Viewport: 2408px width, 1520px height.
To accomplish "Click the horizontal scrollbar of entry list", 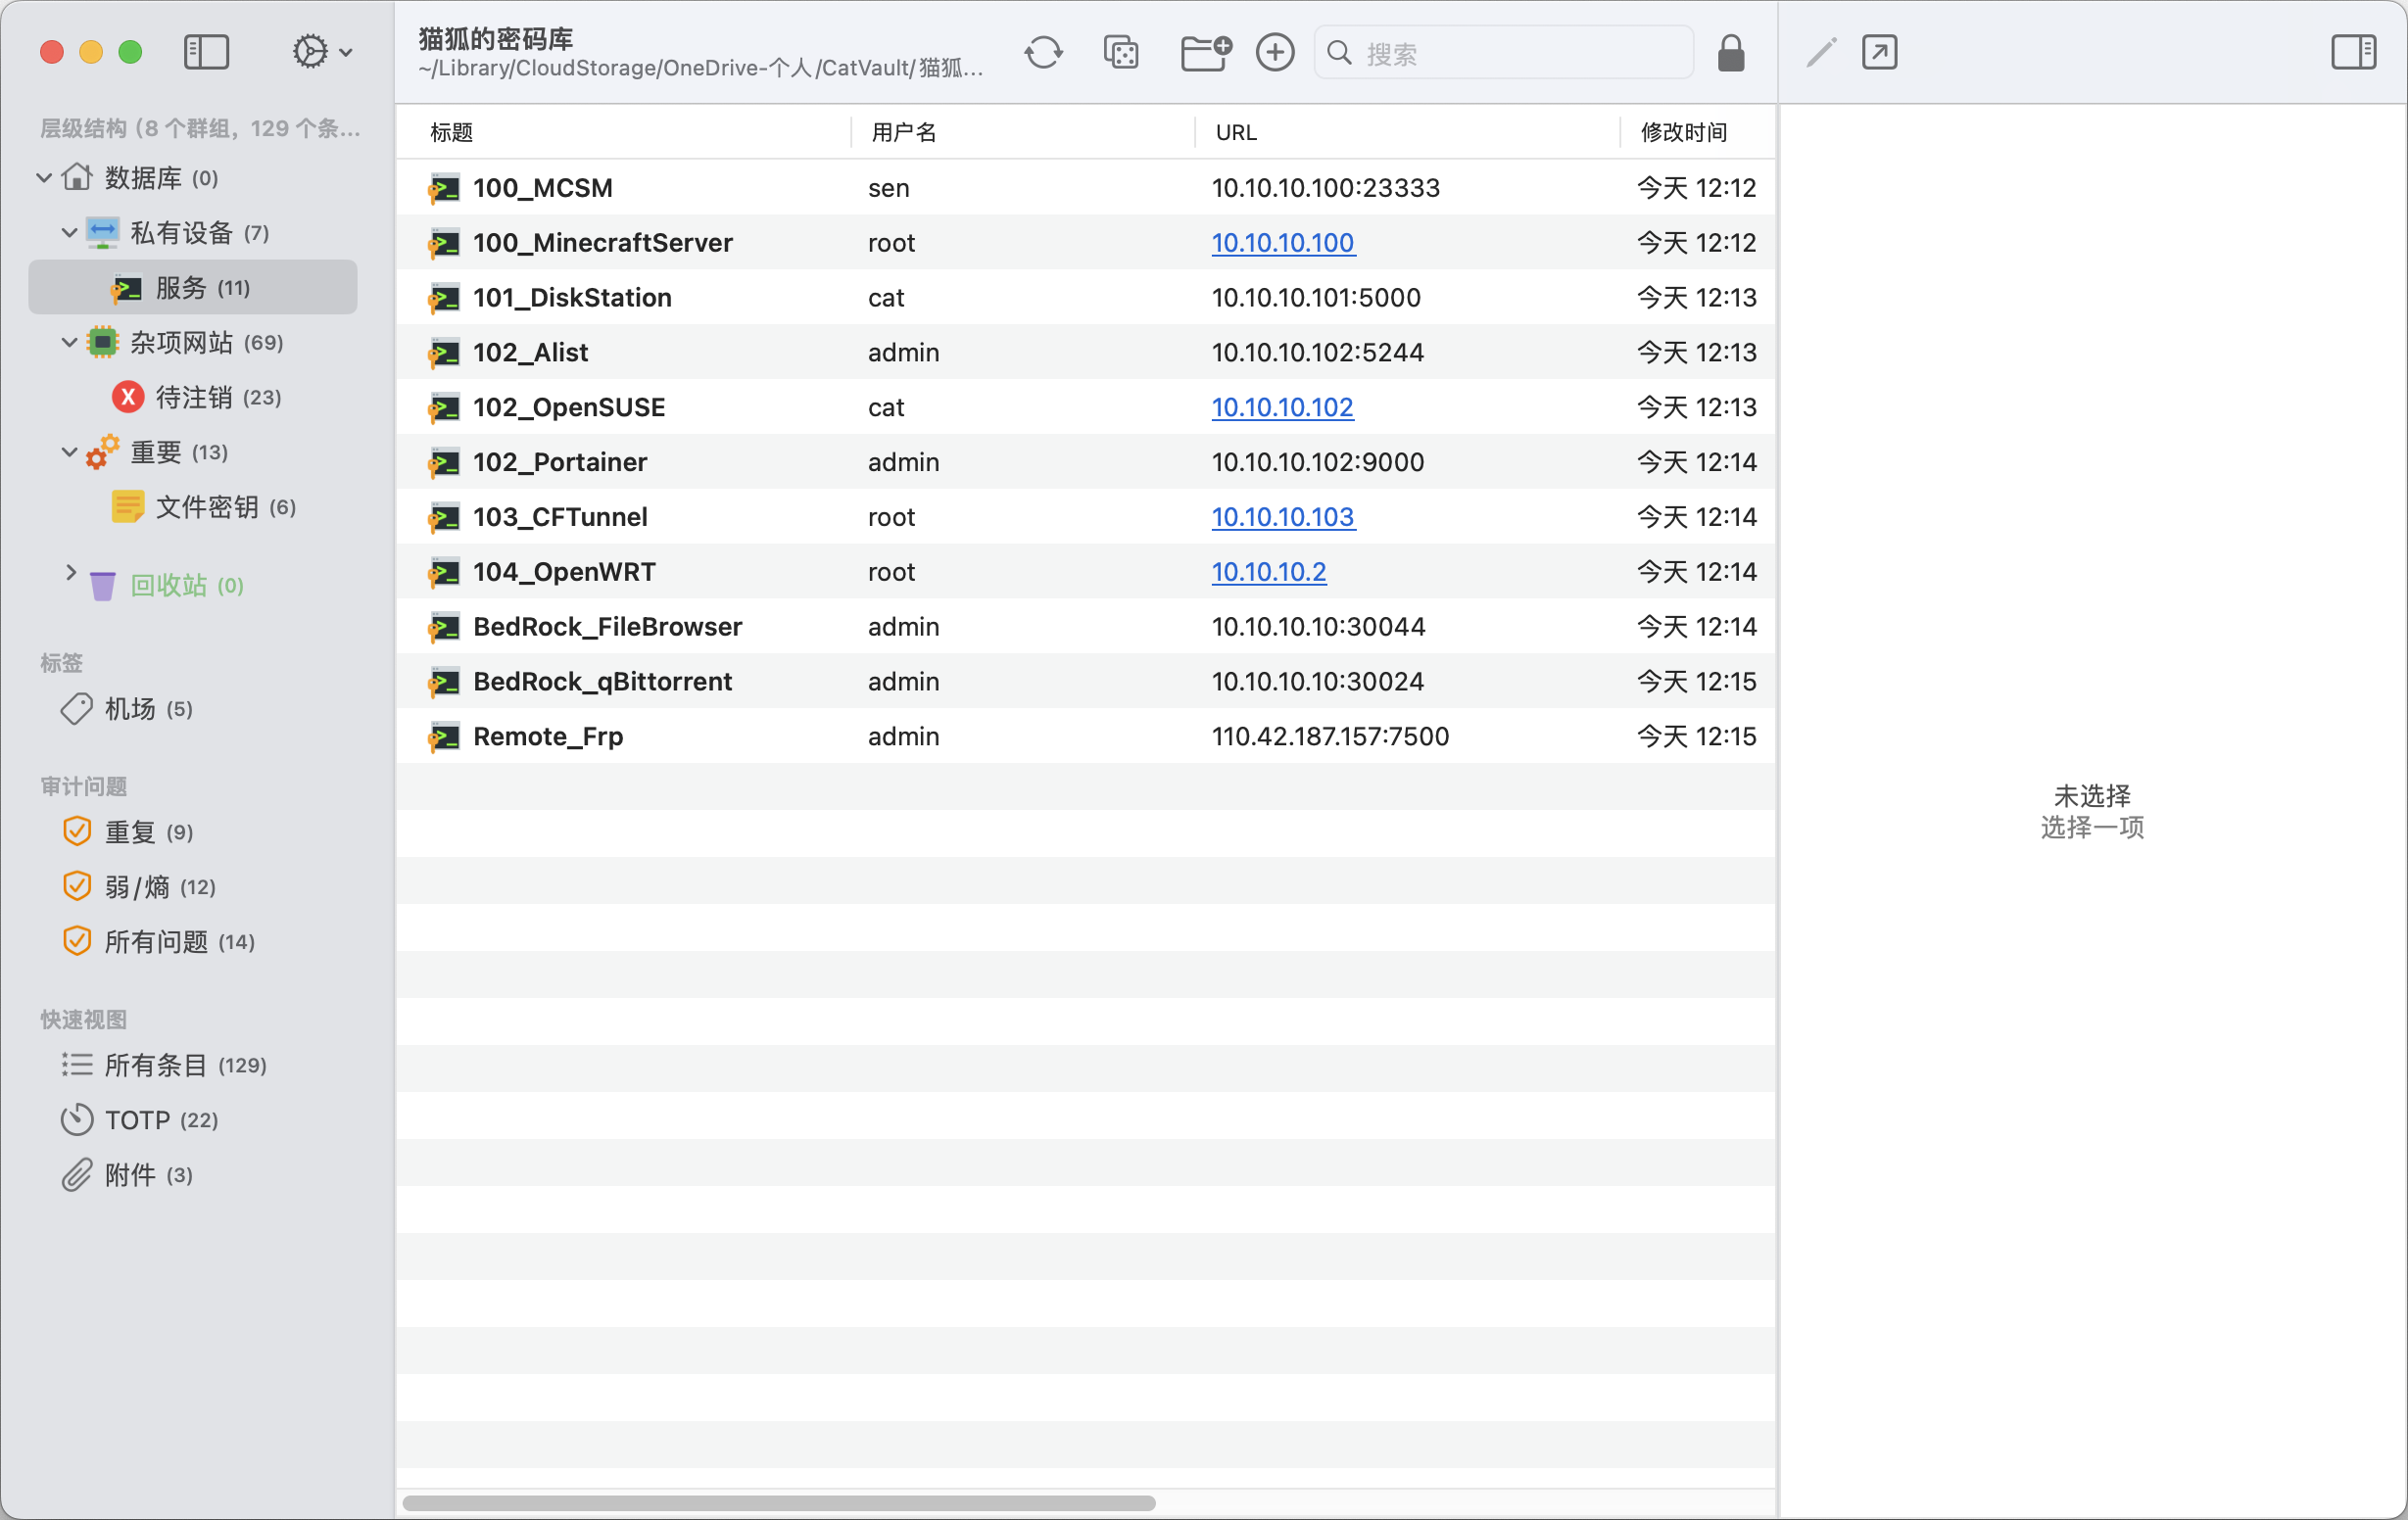I will 779,1502.
